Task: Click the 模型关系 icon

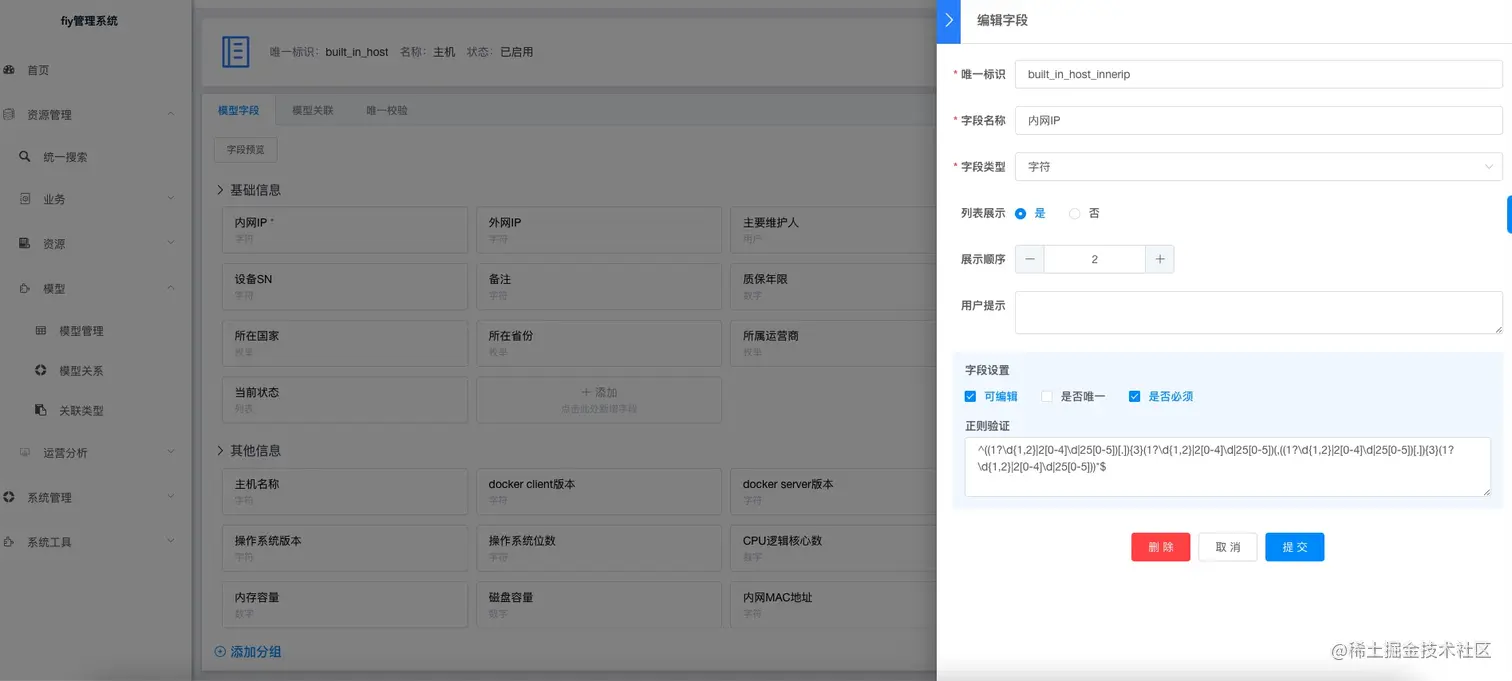Action: (41, 370)
